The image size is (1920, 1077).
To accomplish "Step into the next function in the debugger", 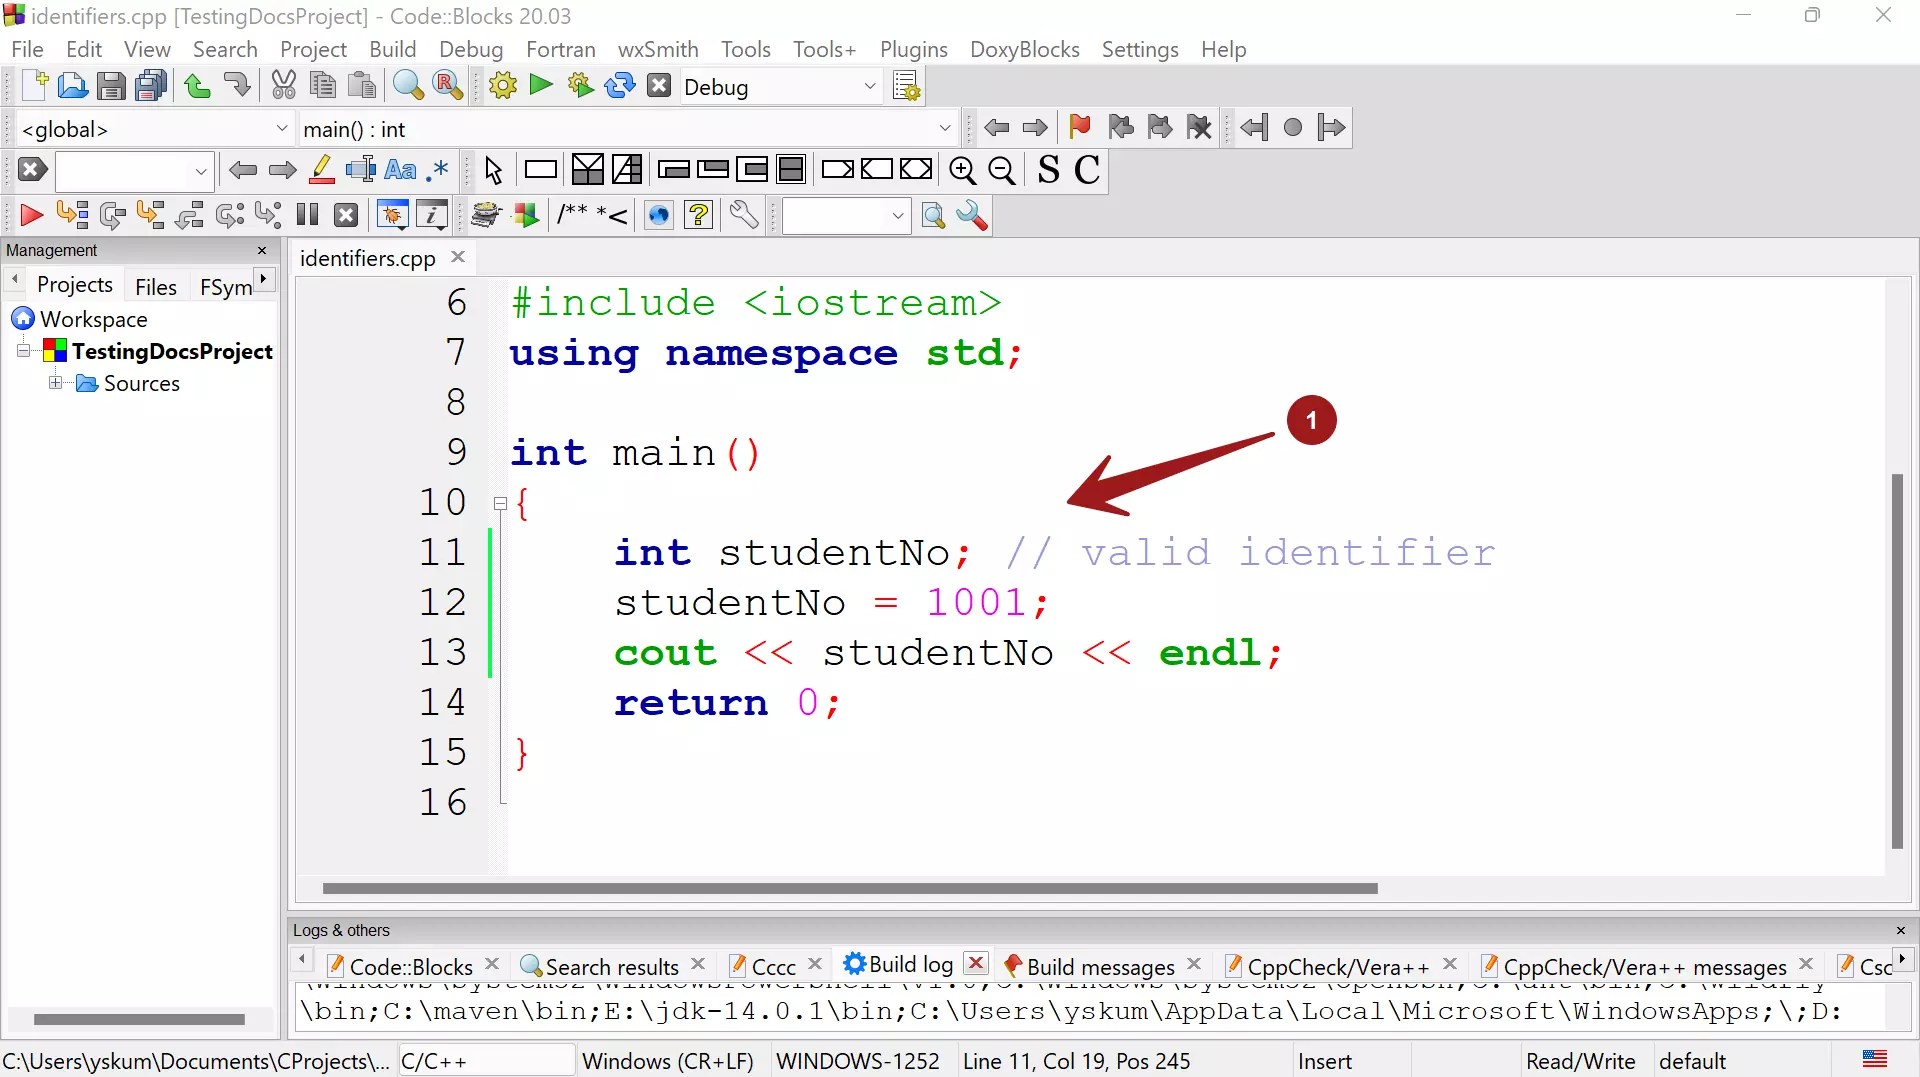I will [150, 215].
